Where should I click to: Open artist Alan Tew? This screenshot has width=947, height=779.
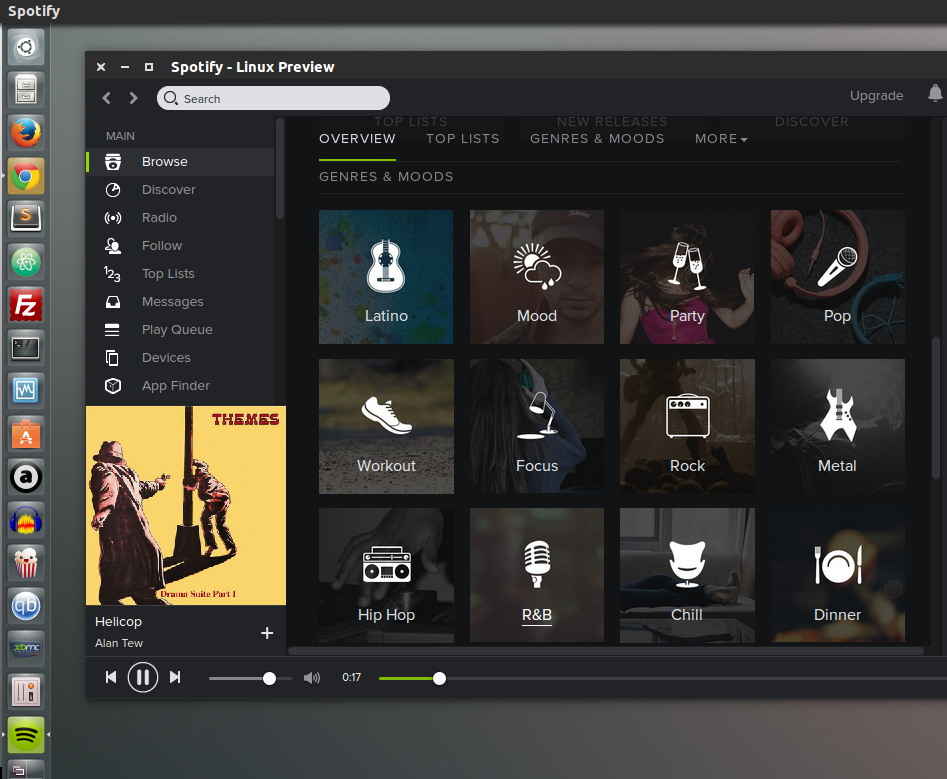coord(119,643)
